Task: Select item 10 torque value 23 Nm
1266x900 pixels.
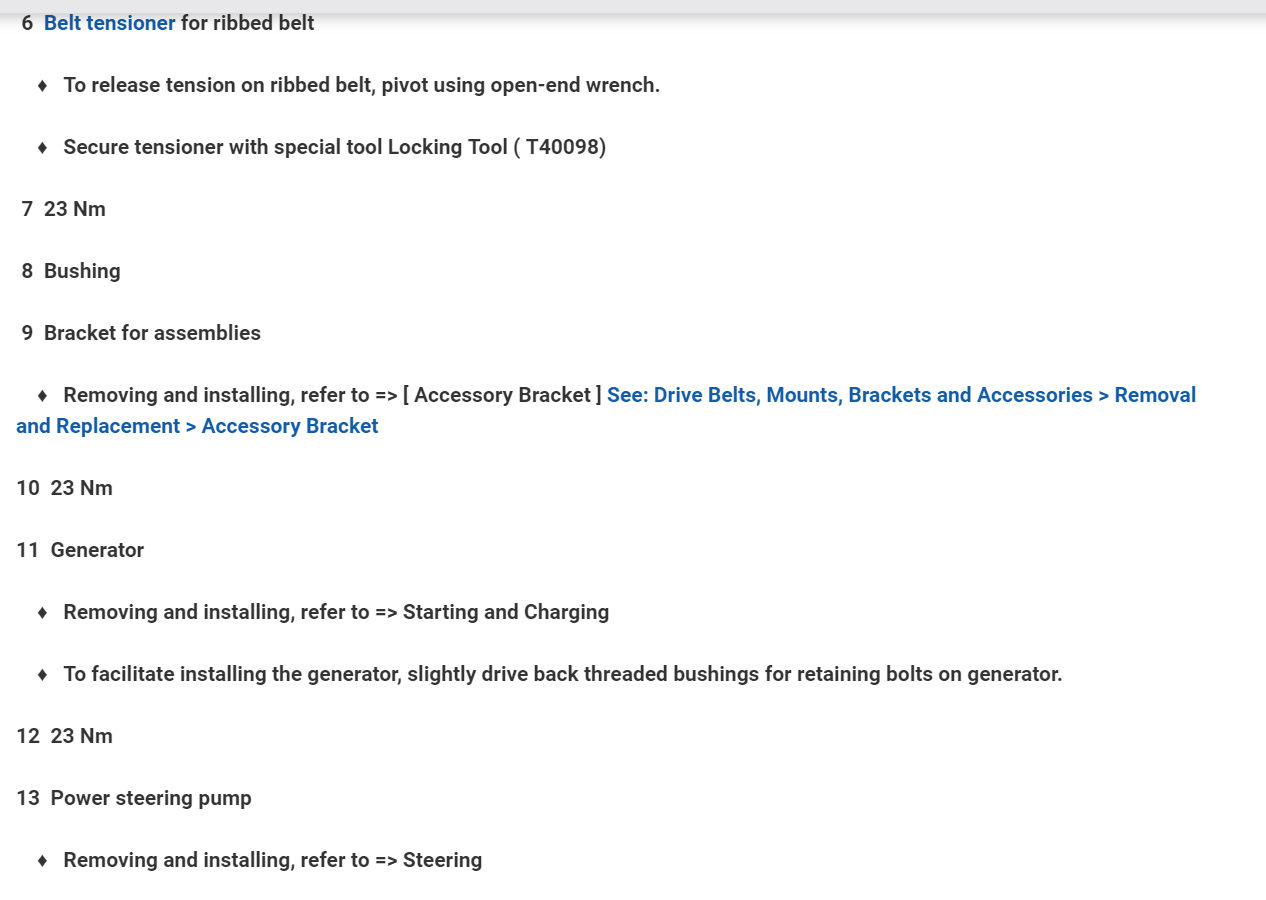Action: click(x=82, y=488)
